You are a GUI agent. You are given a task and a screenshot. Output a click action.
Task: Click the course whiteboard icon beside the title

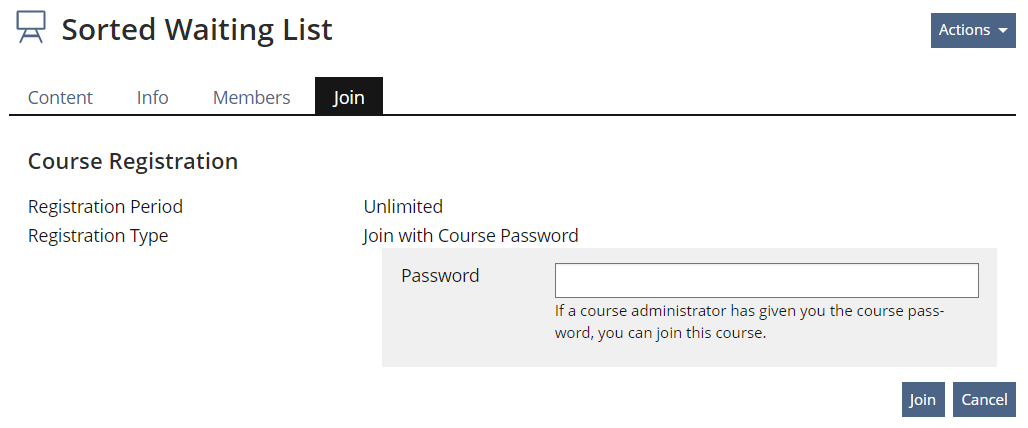pyautogui.click(x=31, y=28)
